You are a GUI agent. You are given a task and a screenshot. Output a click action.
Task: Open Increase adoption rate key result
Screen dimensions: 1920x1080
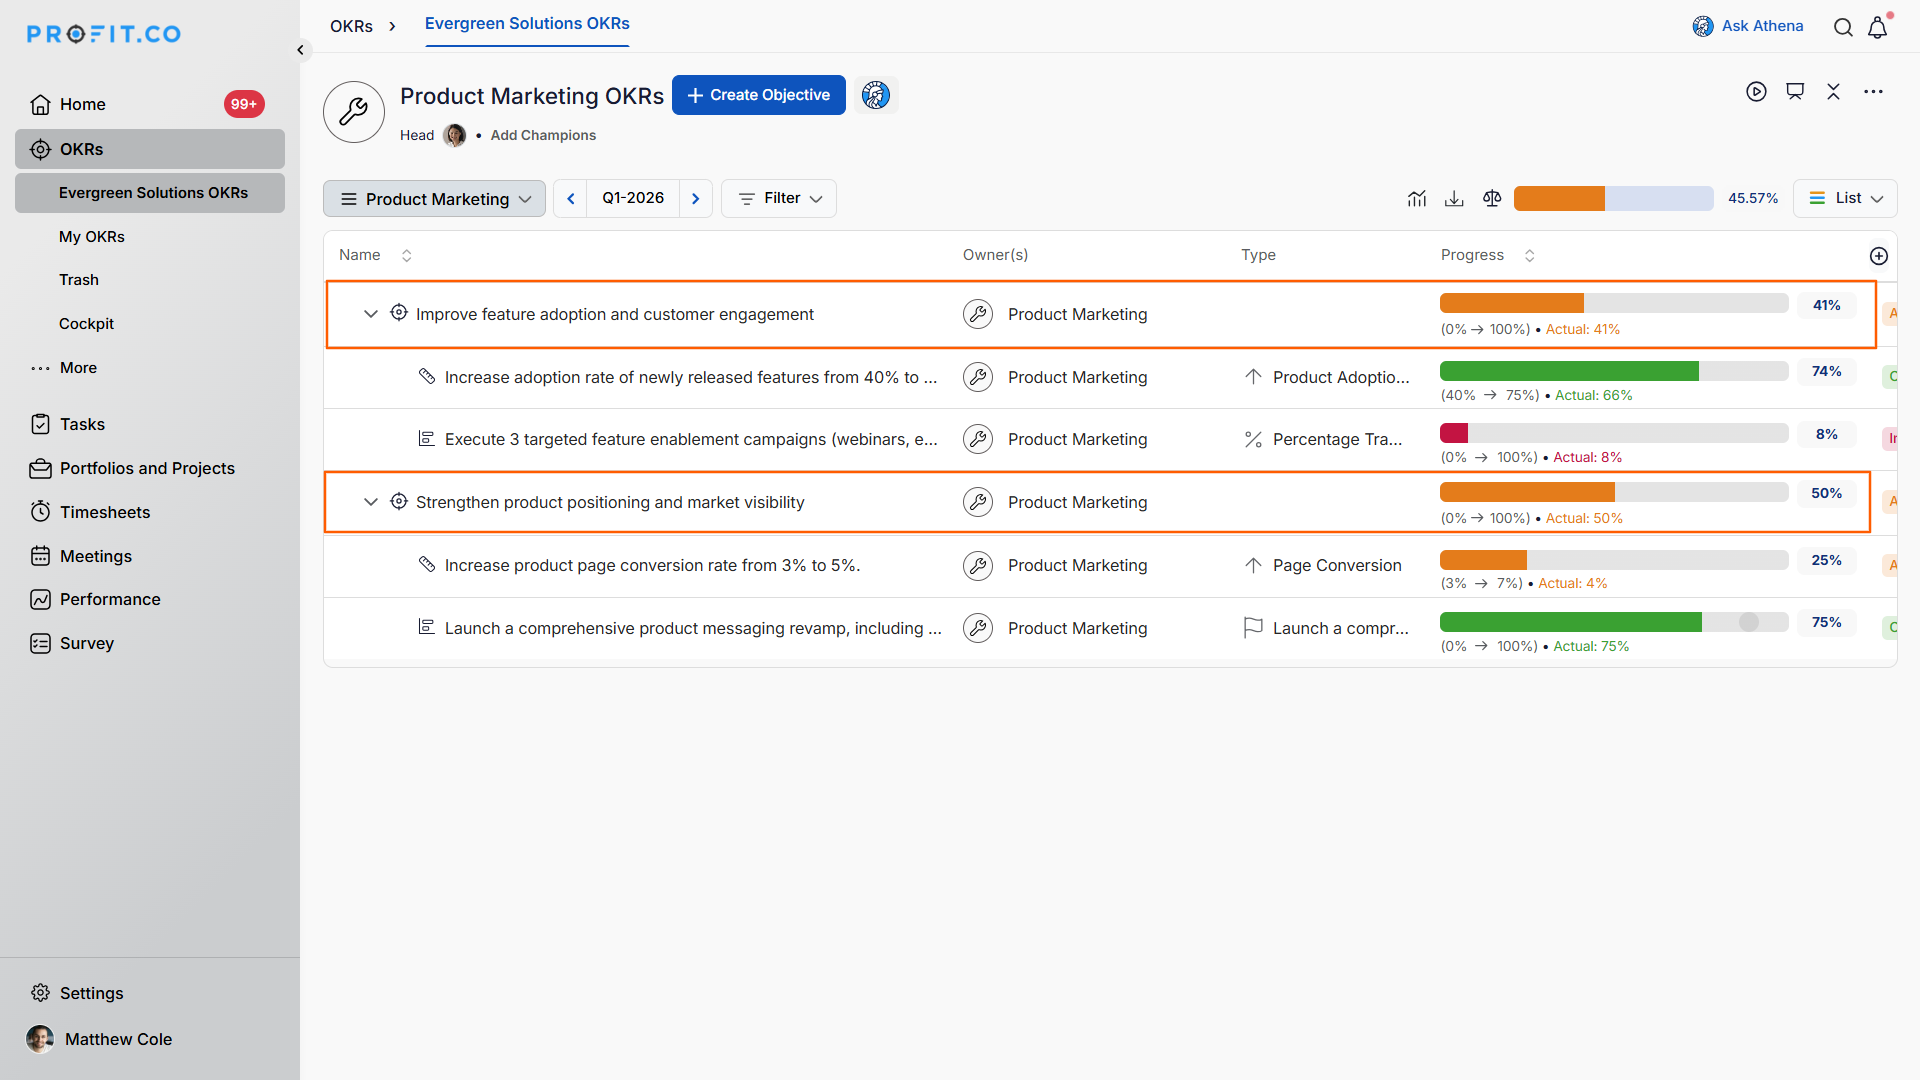[691, 377]
